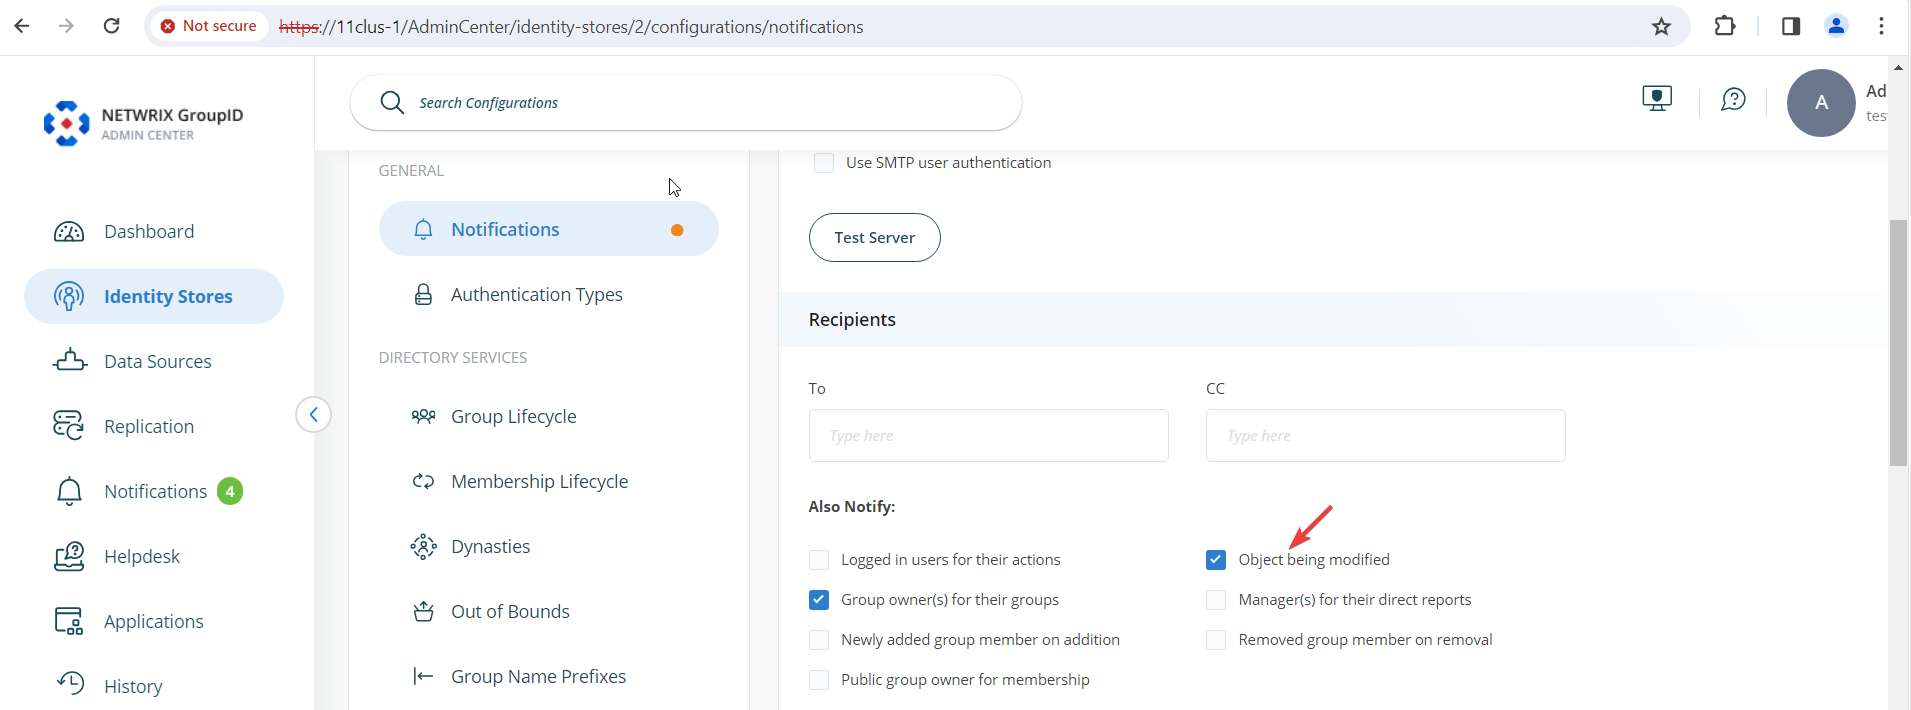
Task: Click the Helpdesk icon
Action: pyautogui.click(x=69, y=556)
